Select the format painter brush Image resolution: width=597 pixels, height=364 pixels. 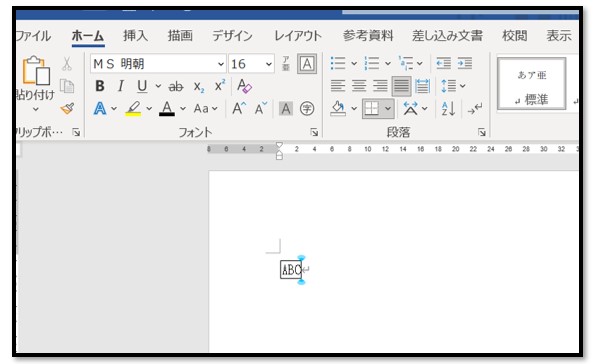coord(67,109)
